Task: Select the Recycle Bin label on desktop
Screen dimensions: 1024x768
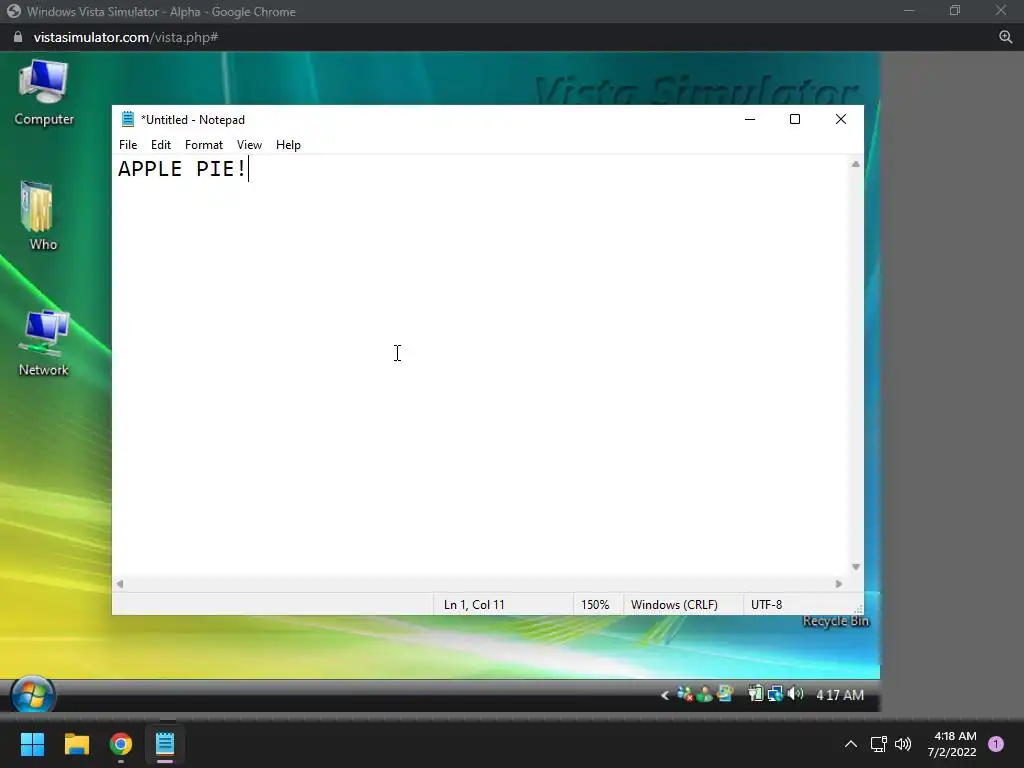Action: coord(836,621)
